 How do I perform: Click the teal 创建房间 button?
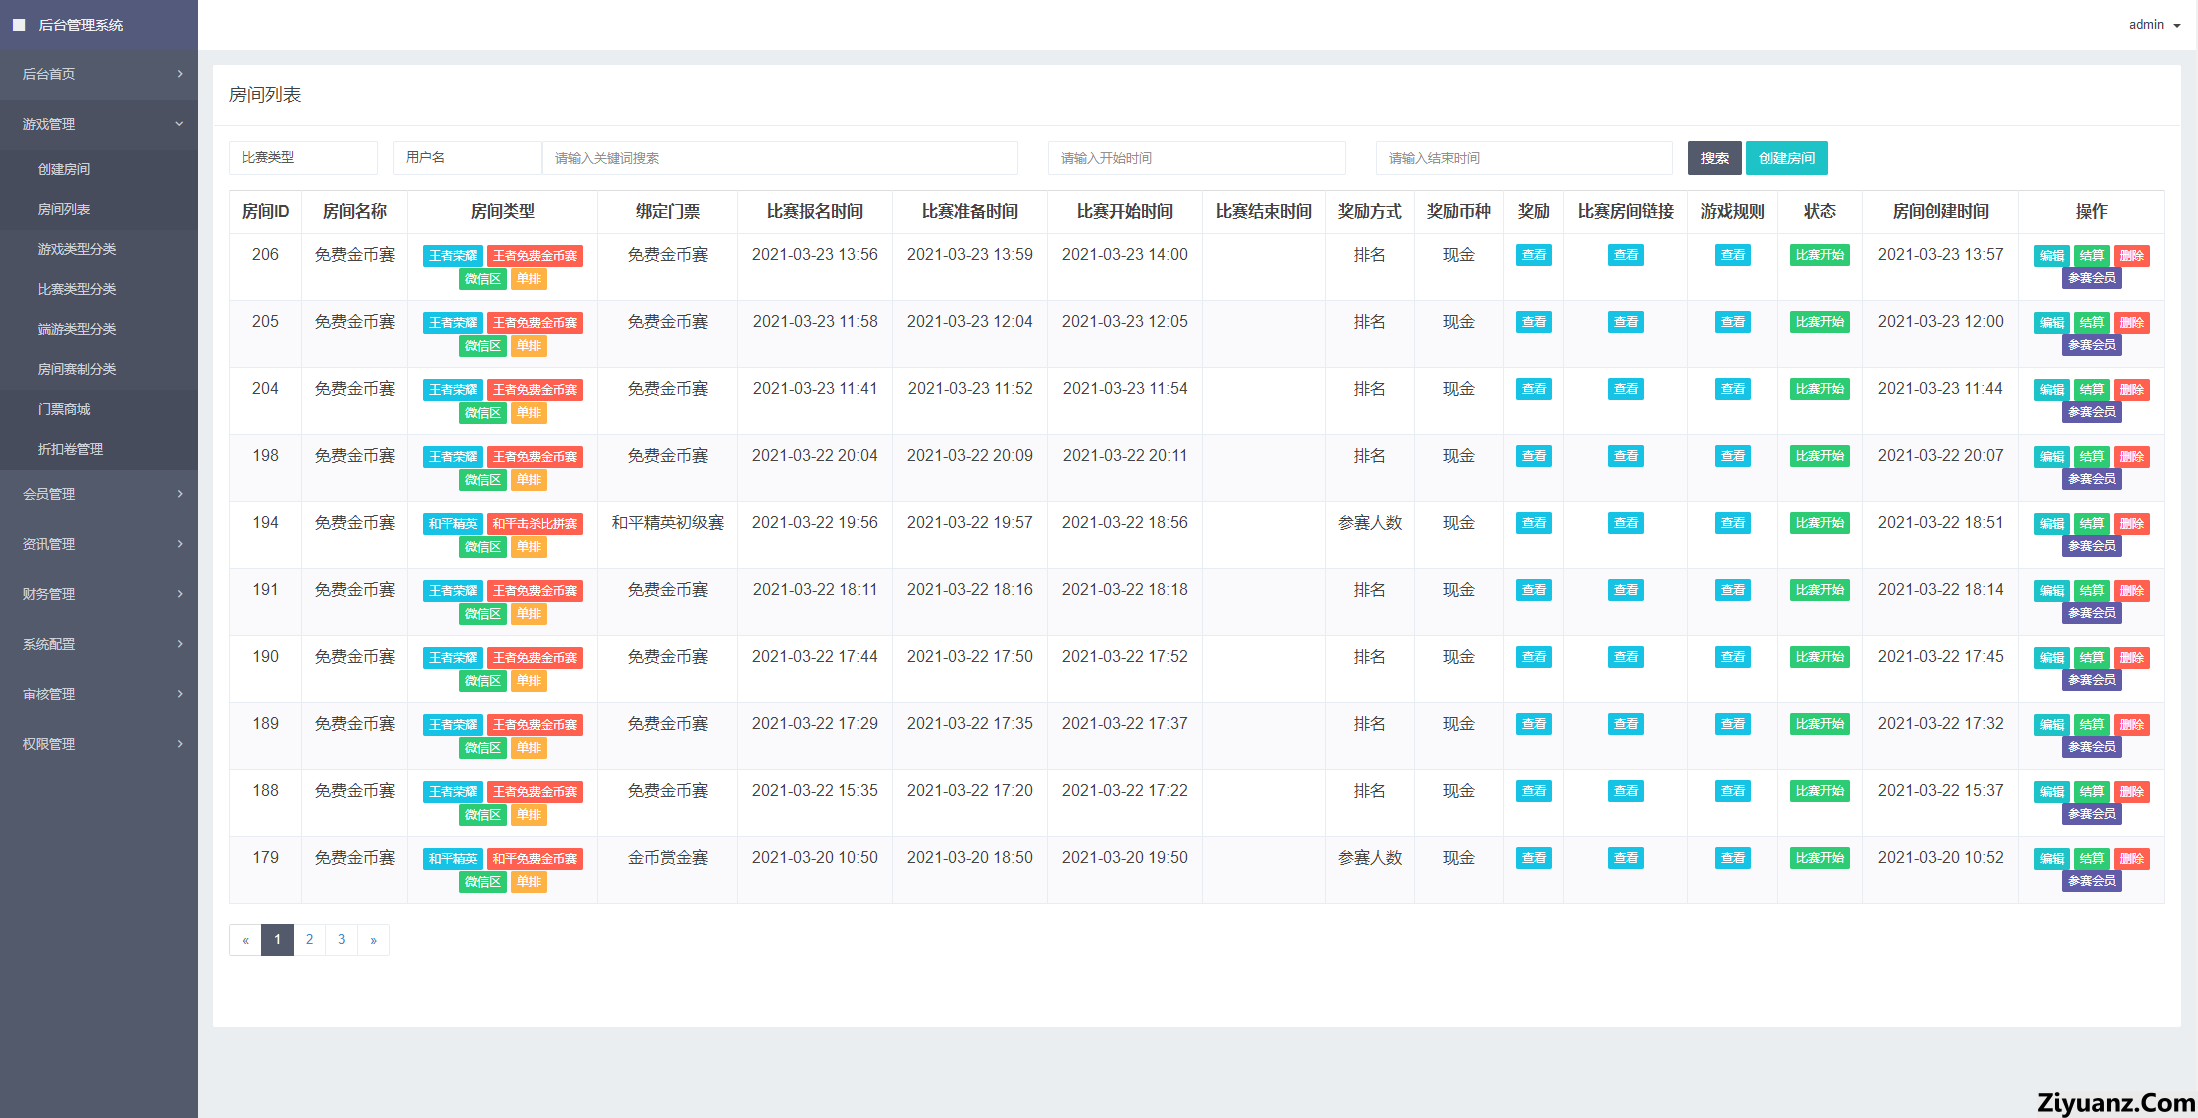tap(1787, 158)
